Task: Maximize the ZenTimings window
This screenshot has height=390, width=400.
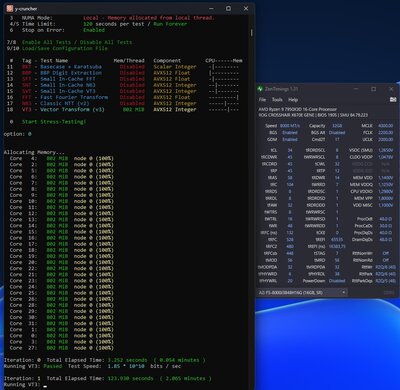Action: (x=374, y=89)
